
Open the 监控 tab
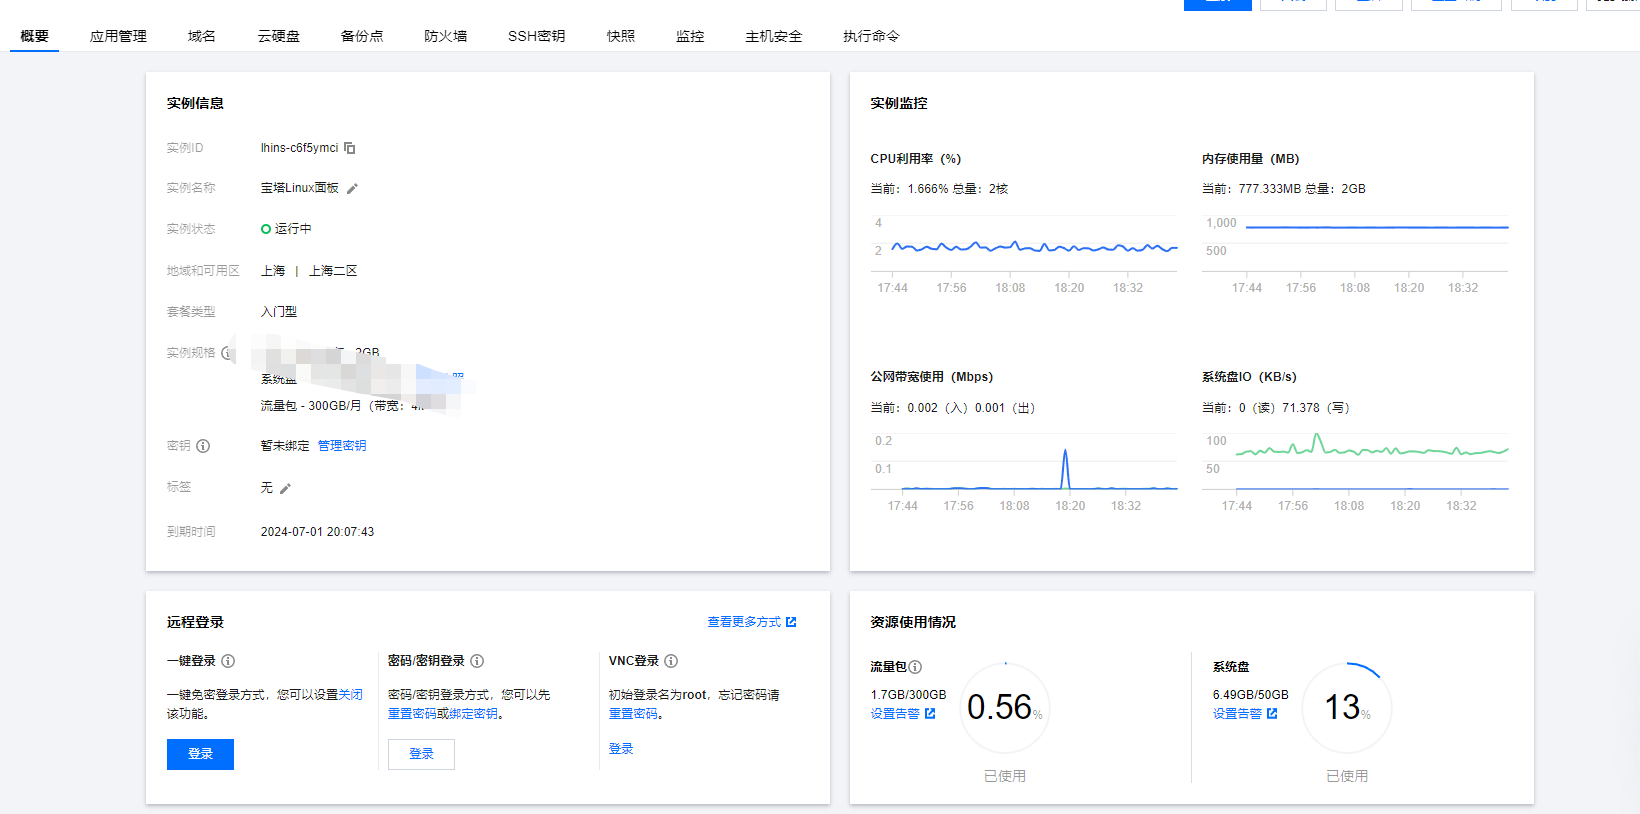pyautogui.click(x=690, y=36)
